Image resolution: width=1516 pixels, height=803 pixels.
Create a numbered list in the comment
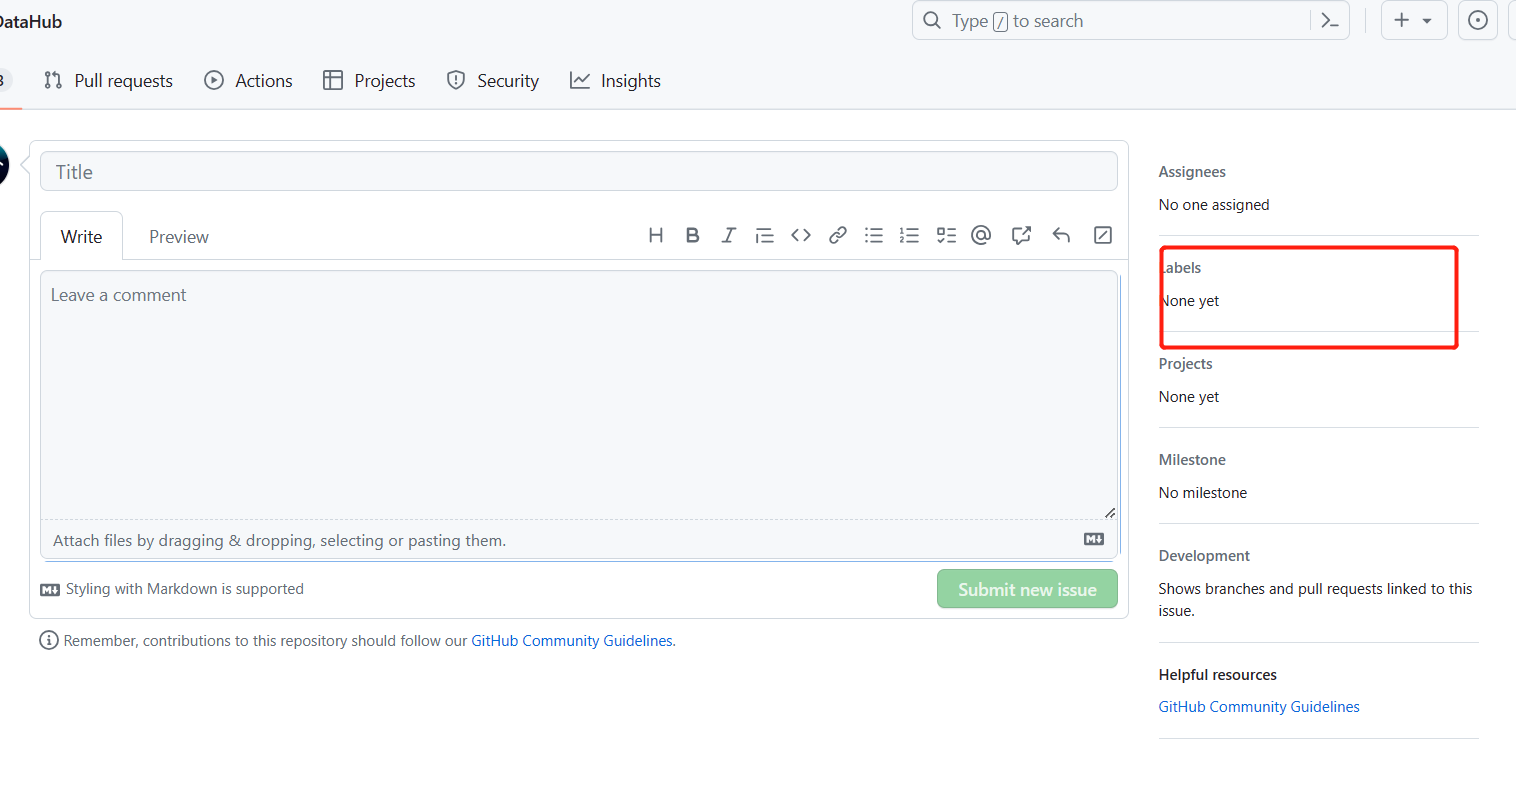909,235
